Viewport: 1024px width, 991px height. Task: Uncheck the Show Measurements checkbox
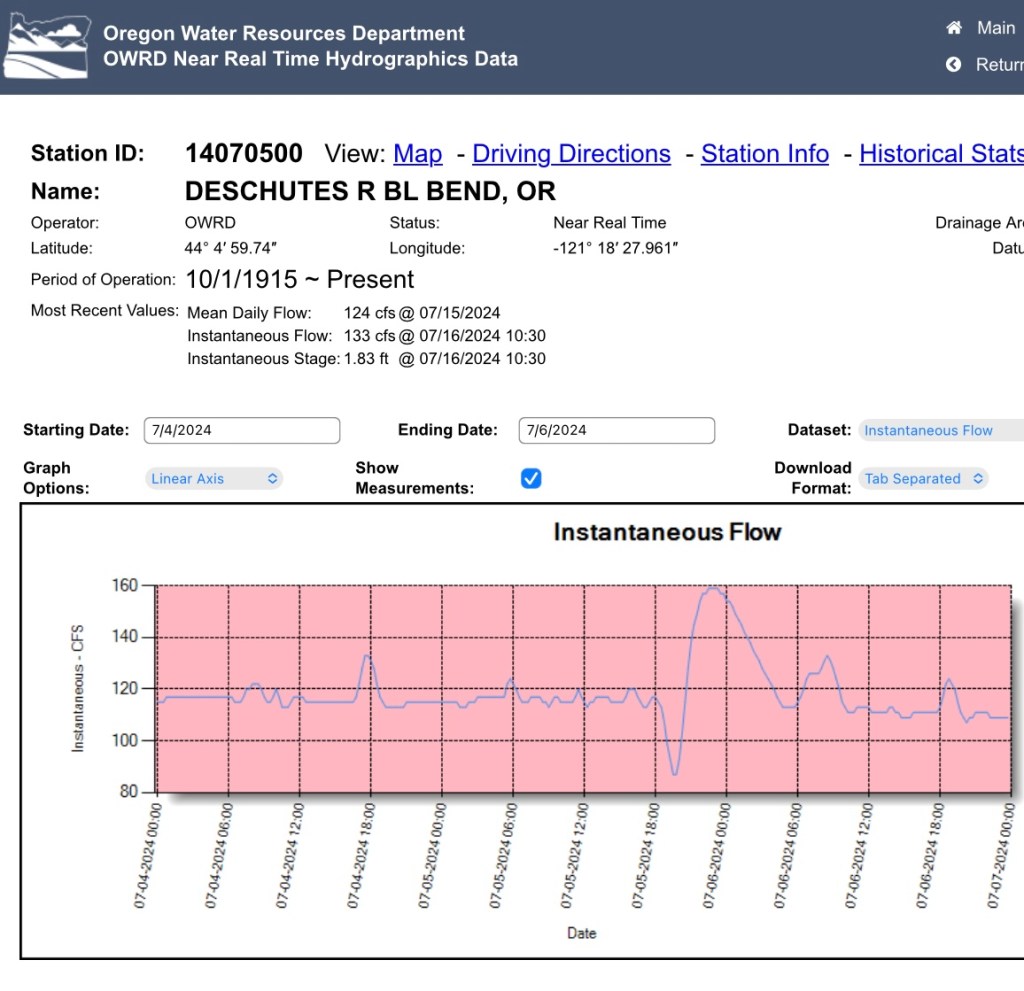(x=531, y=479)
